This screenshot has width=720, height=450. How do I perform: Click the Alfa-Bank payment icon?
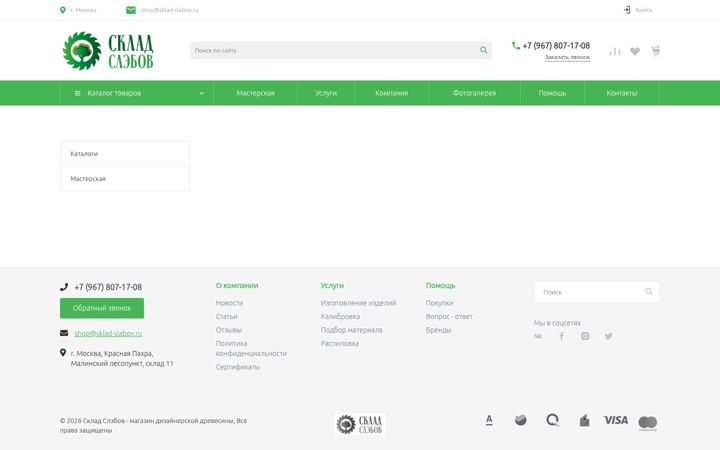(489, 420)
